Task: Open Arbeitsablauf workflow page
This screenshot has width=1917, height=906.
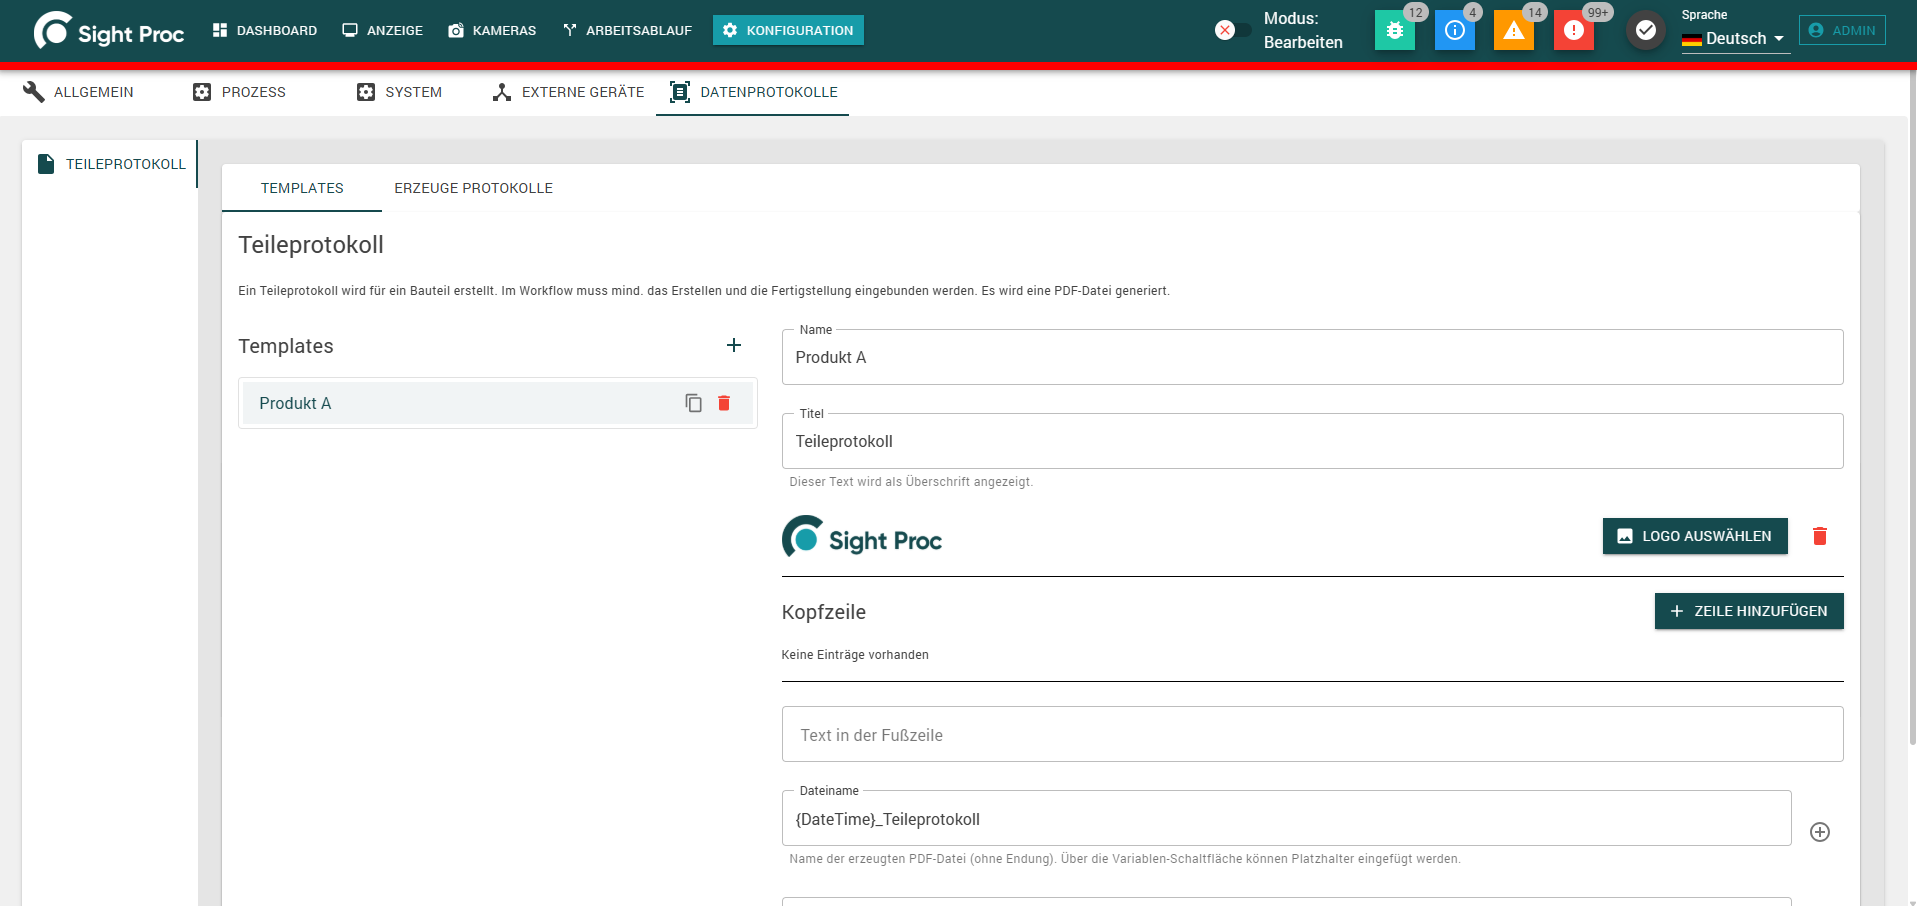Action: (x=627, y=30)
